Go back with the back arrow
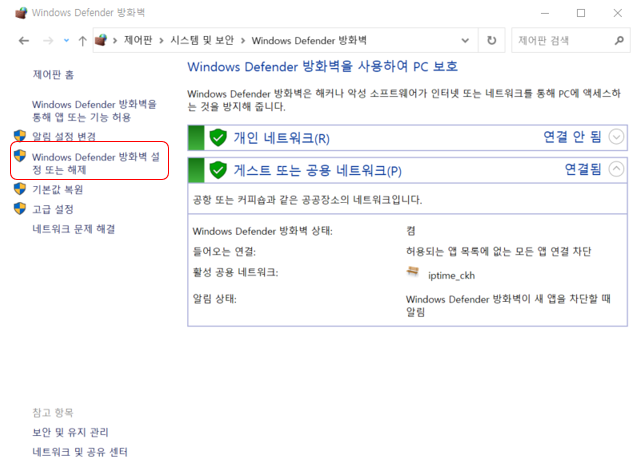Screen dimensions: 637x470 tap(24, 41)
